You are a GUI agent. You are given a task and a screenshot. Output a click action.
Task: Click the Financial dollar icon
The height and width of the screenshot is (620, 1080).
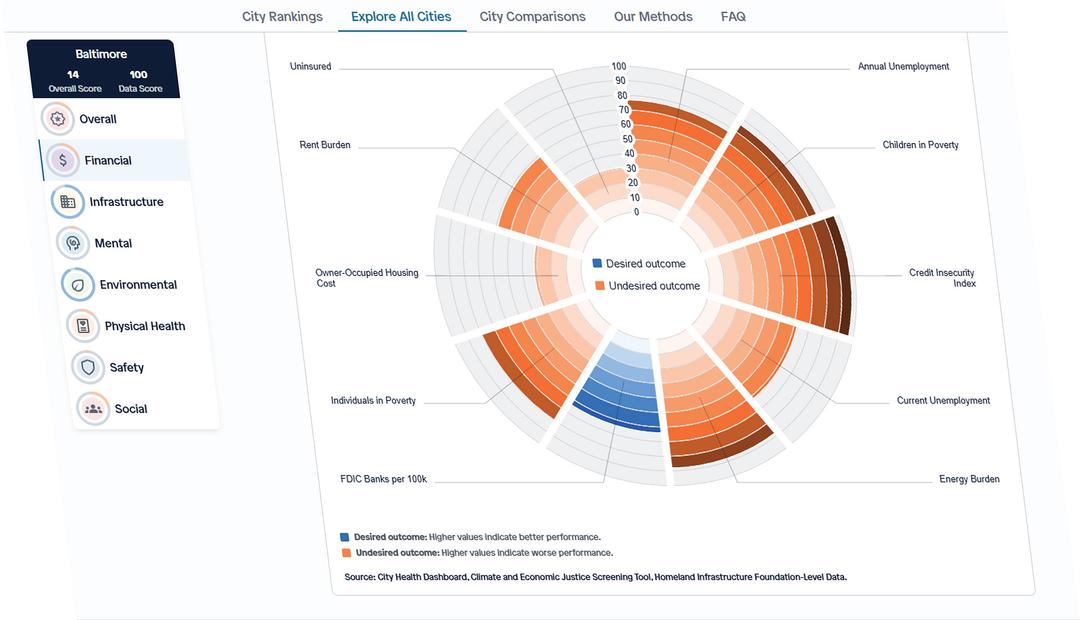tap(63, 161)
